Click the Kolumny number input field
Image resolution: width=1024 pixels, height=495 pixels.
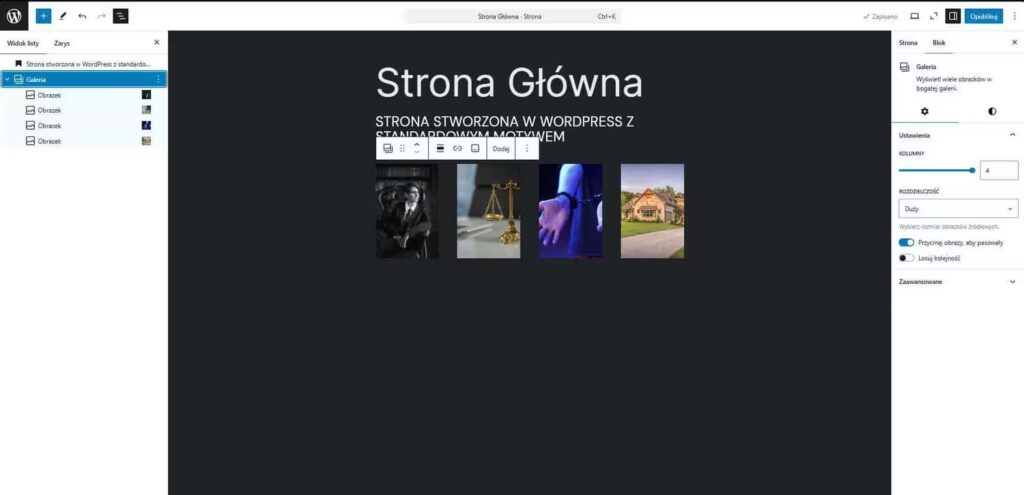(x=999, y=170)
